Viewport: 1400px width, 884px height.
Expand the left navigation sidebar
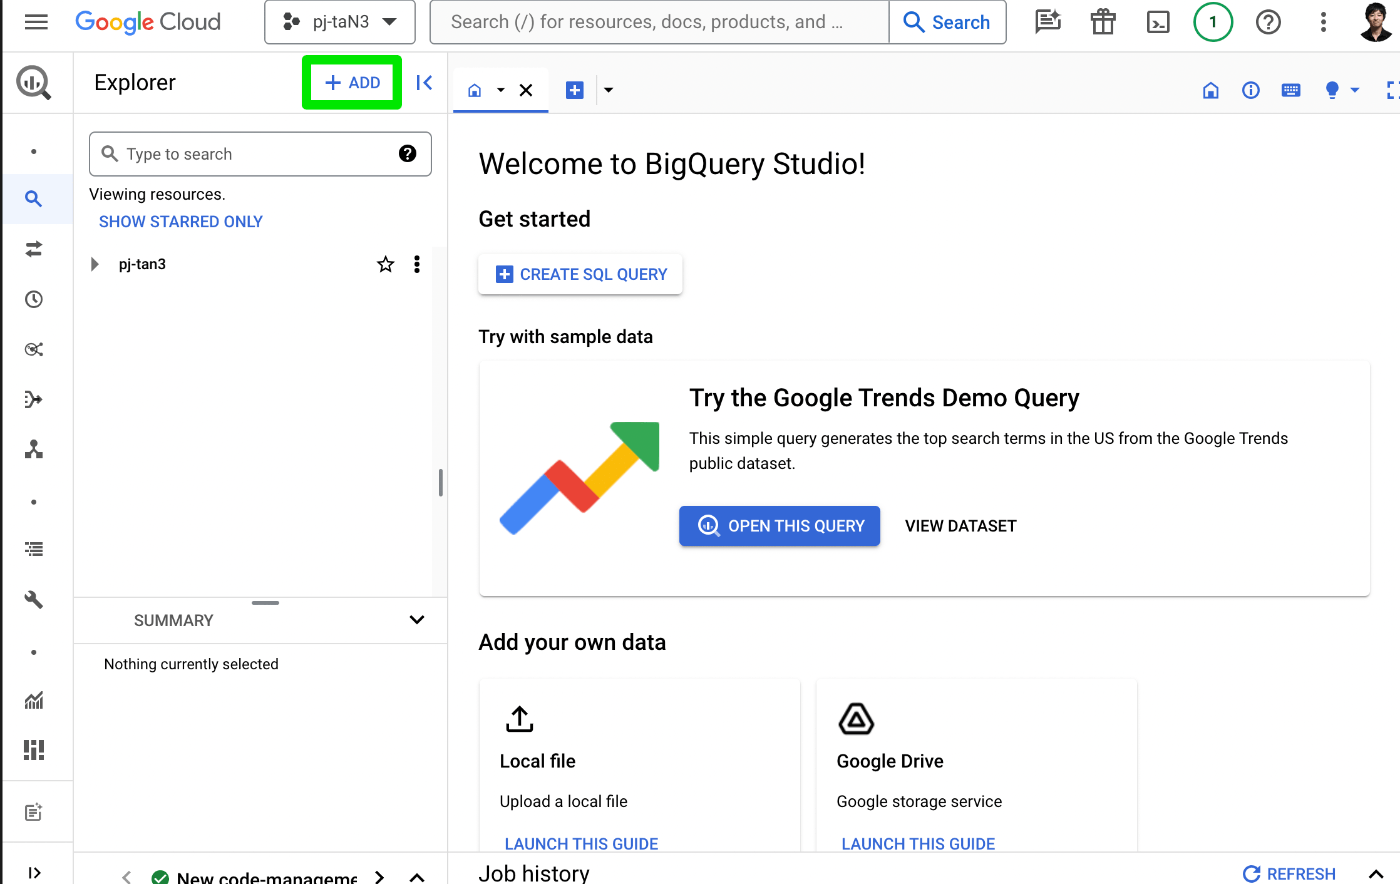[x=34, y=873]
